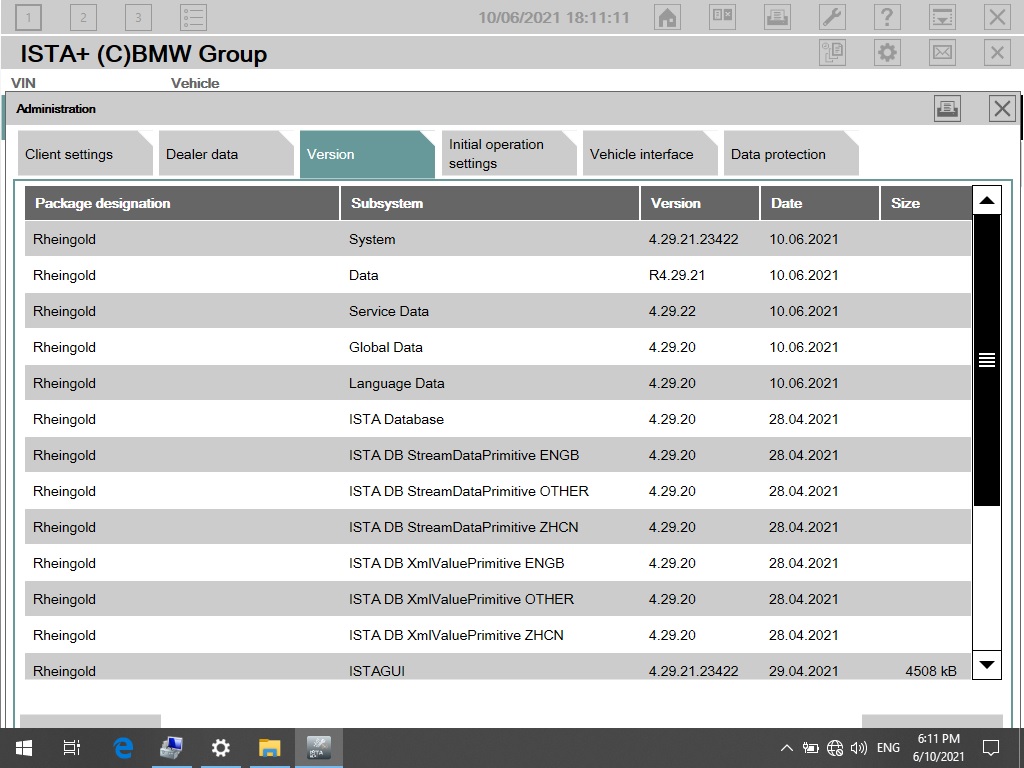Select numbered button 2 in top bar
Image resolution: width=1024 pixels, height=768 pixels.
83,18
